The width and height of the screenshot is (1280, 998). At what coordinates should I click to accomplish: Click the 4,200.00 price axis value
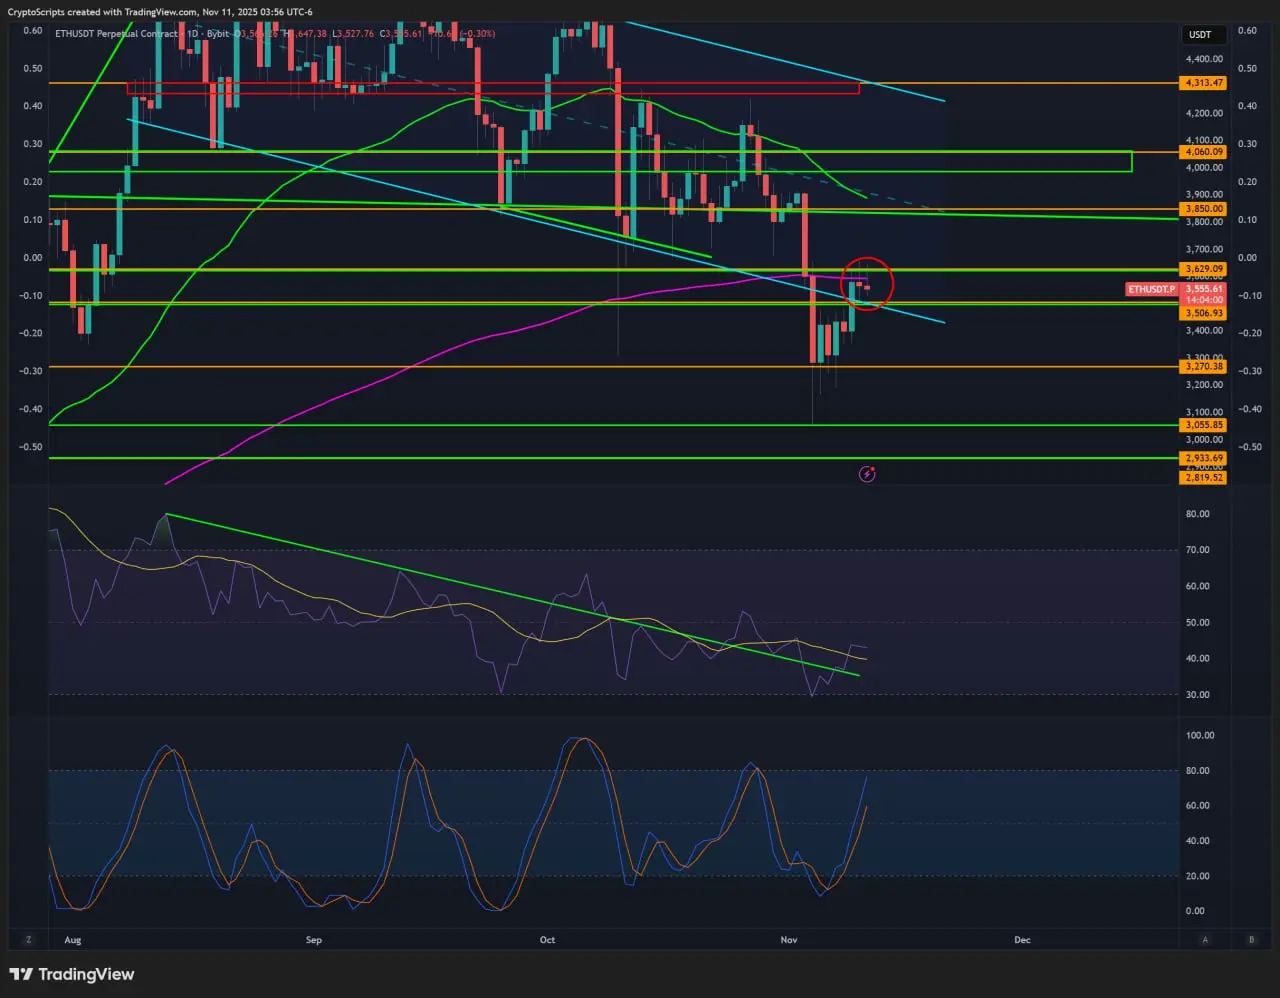[1204, 113]
